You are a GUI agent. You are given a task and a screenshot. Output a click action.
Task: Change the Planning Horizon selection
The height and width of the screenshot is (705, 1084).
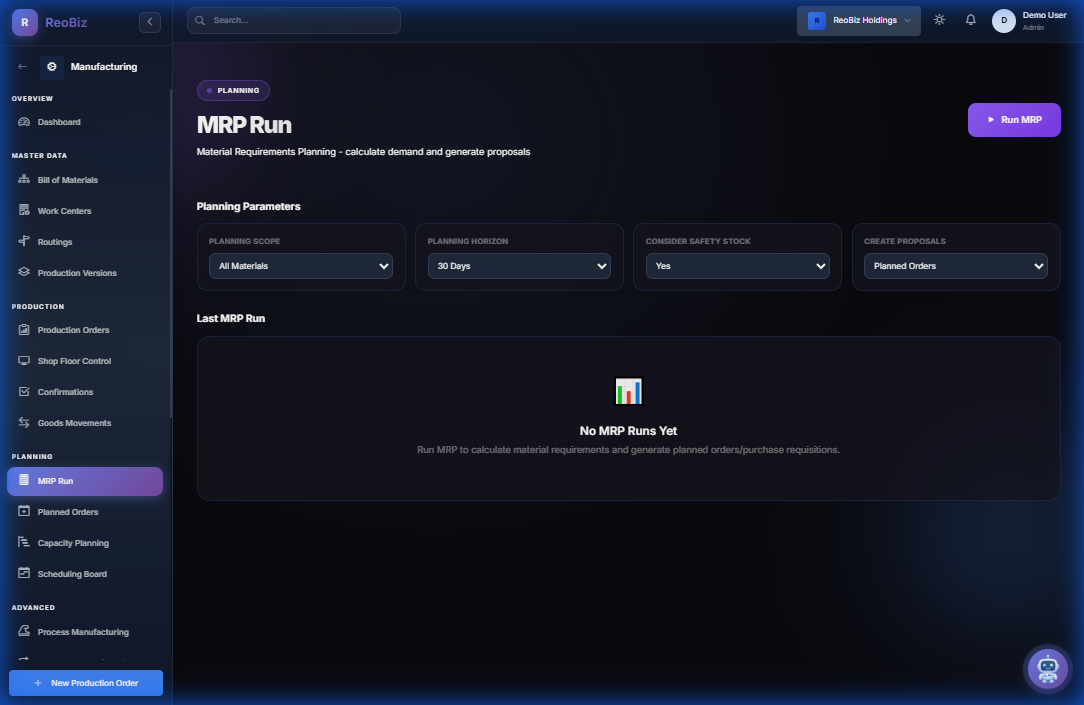pyautogui.click(x=518, y=266)
